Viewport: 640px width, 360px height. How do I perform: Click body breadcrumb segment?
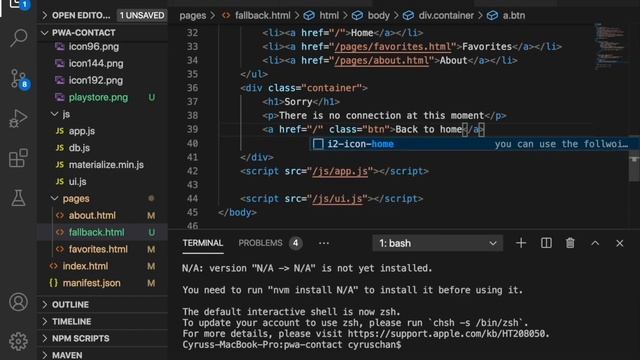[378, 16]
